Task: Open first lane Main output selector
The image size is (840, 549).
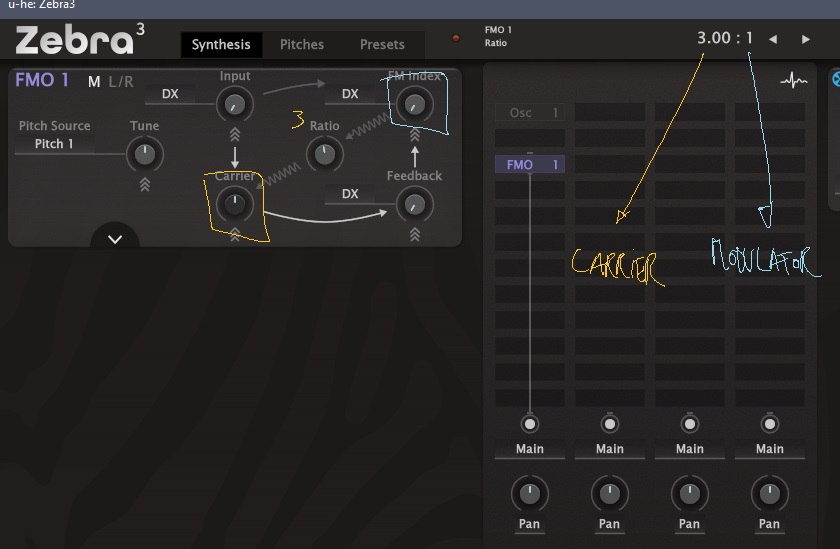Action: 530,449
